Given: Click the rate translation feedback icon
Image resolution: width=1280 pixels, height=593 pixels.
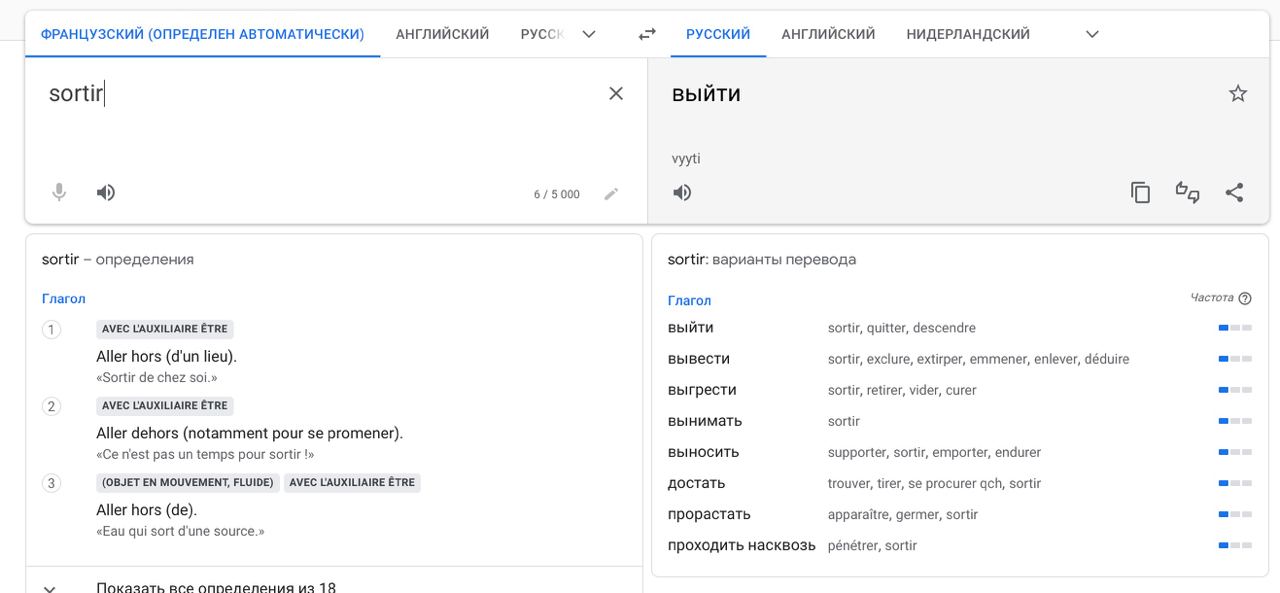Looking at the screenshot, I should pos(1187,192).
